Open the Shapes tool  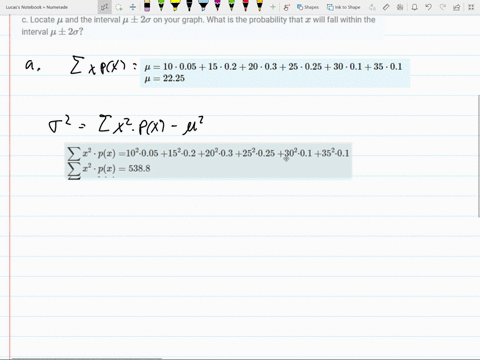point(308,7)
